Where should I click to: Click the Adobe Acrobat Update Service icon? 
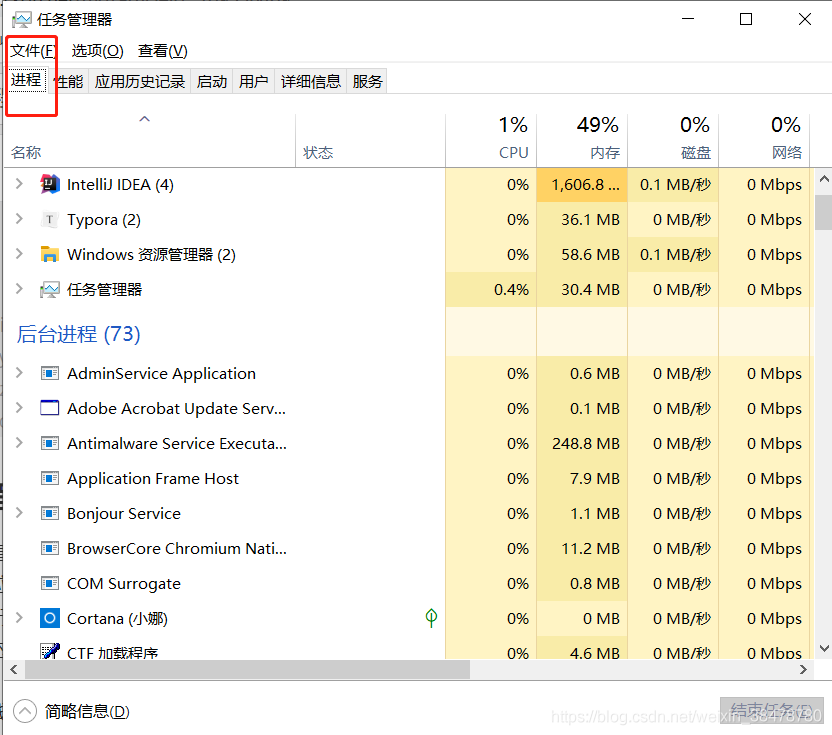click(49, 408)
